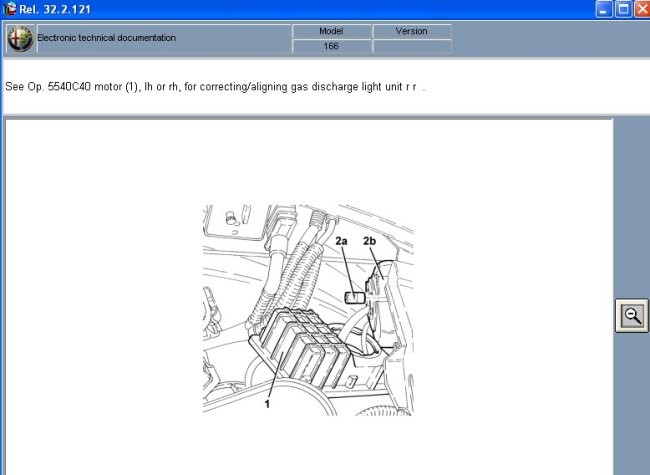
Task: Click the zoom out magnifier button
Action: pyautogui.click(x=631, y=315)
